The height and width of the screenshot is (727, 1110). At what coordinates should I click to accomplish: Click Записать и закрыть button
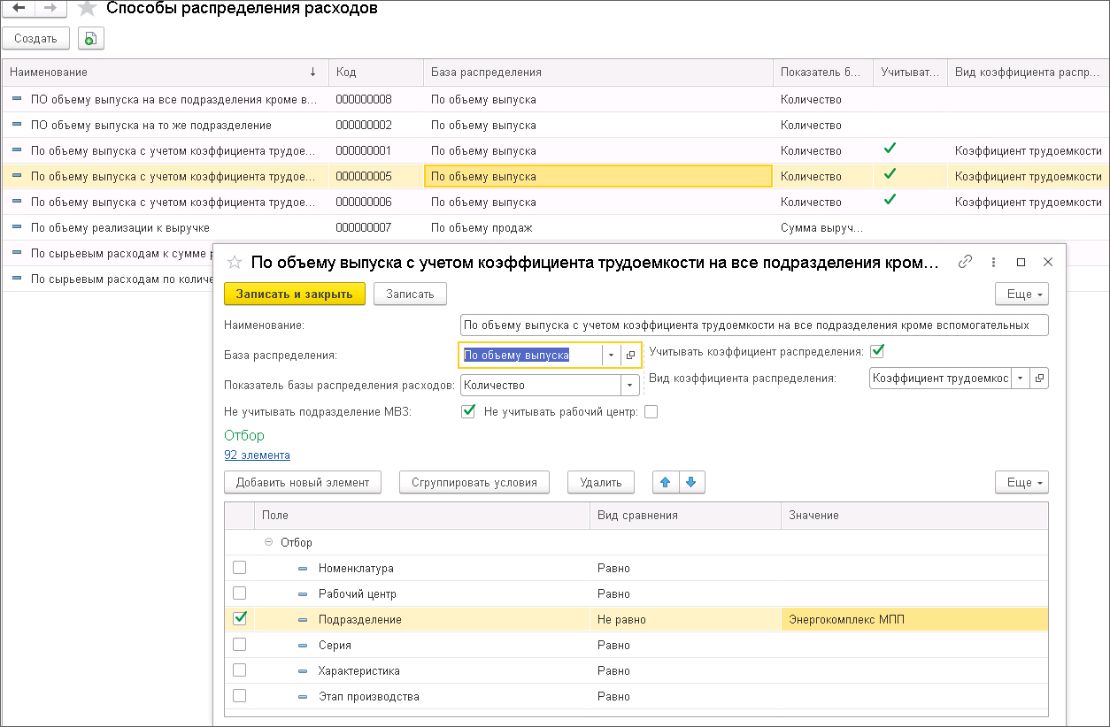pos(294,294)
